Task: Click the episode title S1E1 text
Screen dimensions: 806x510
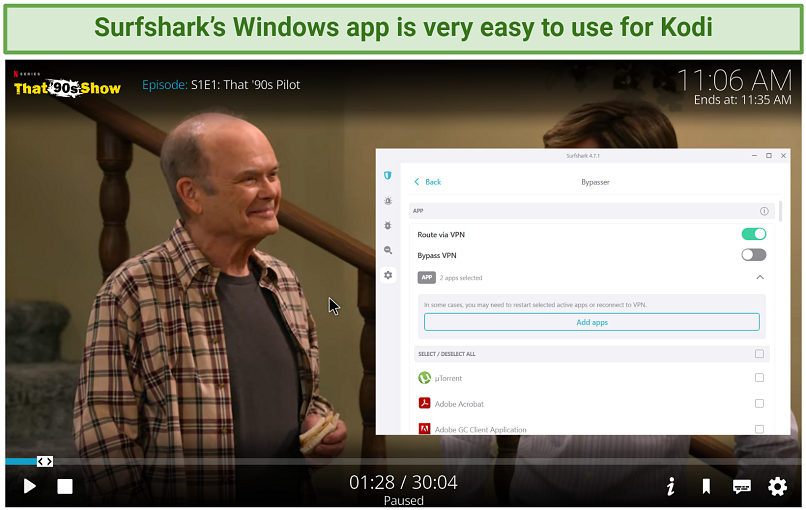Action: click(245, 85)
